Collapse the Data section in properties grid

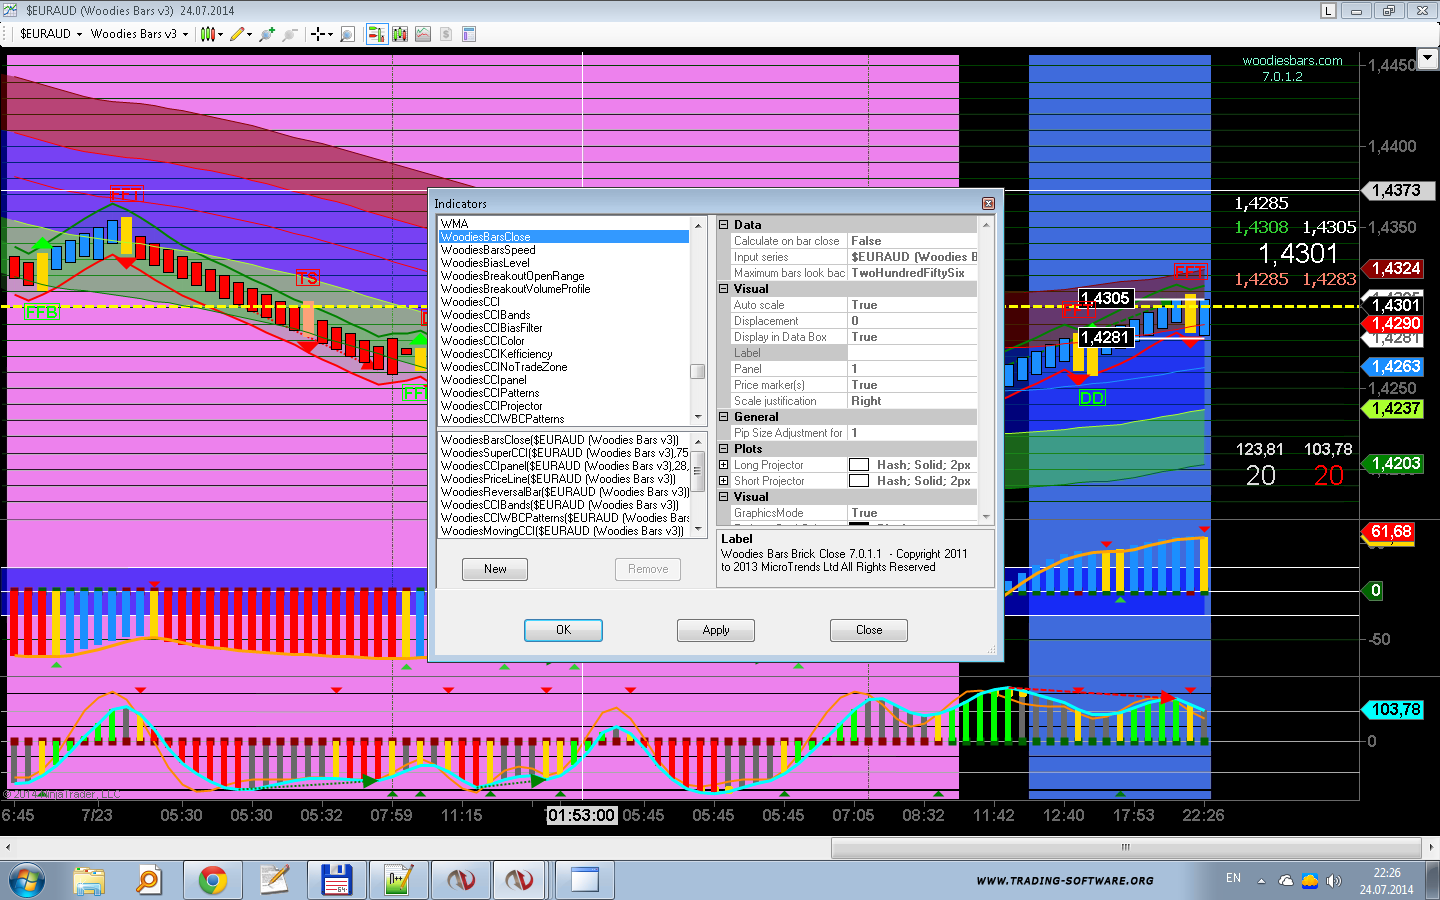pyautogui.click(x=723, y=225)
